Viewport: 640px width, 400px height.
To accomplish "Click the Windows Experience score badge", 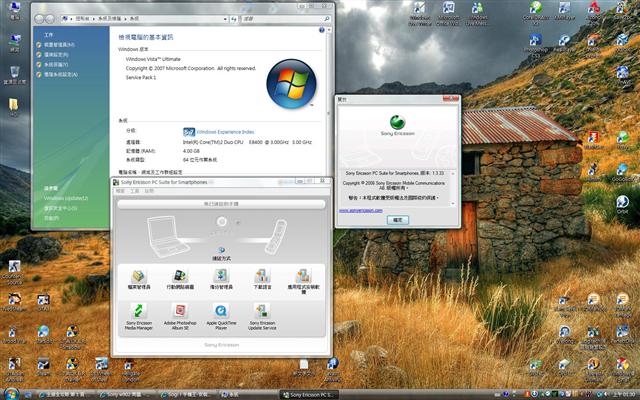I will click(189, 132).
